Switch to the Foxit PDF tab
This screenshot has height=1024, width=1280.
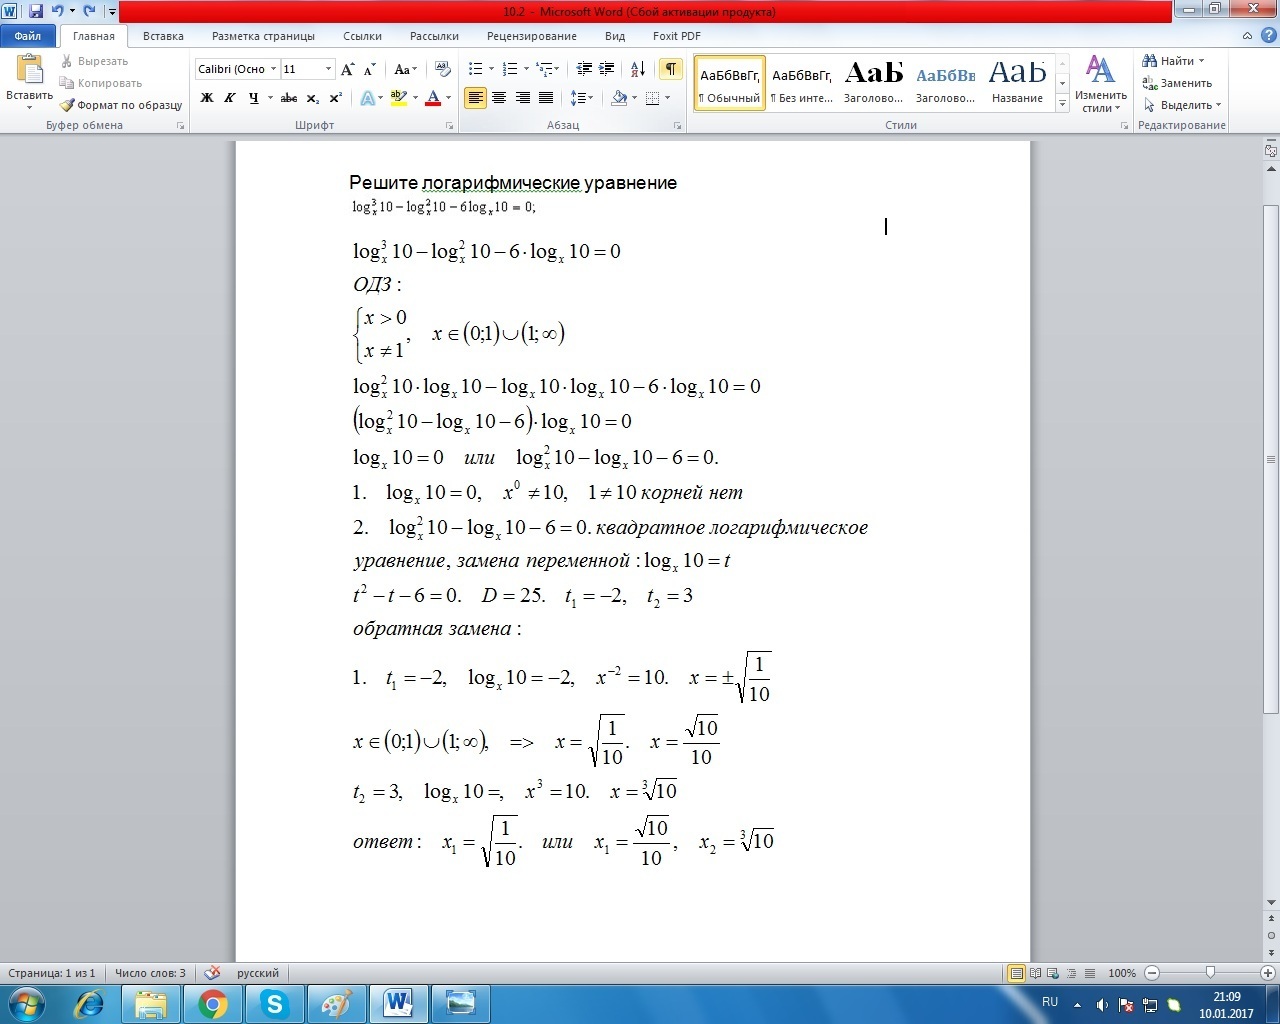click(x=677, y=36)
